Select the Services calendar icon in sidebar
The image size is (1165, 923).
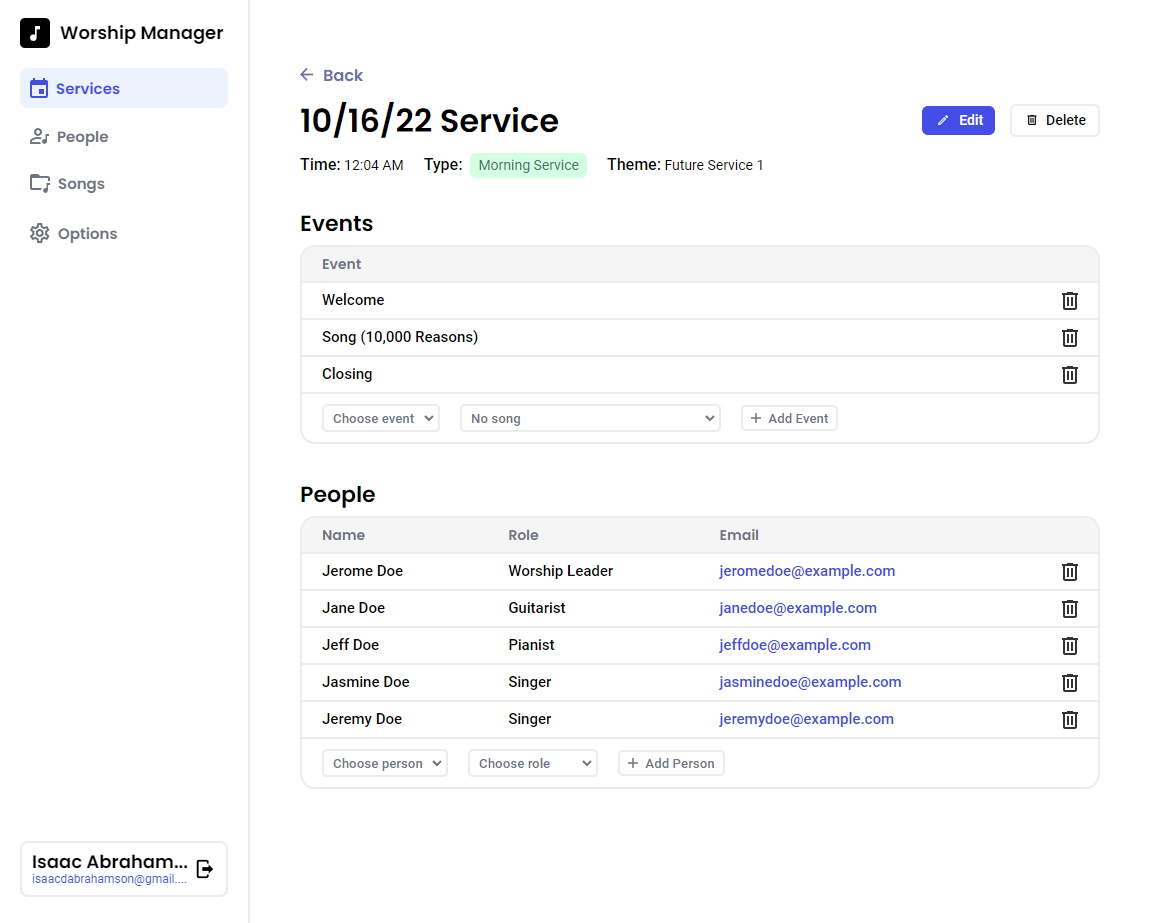coord(40,88)
